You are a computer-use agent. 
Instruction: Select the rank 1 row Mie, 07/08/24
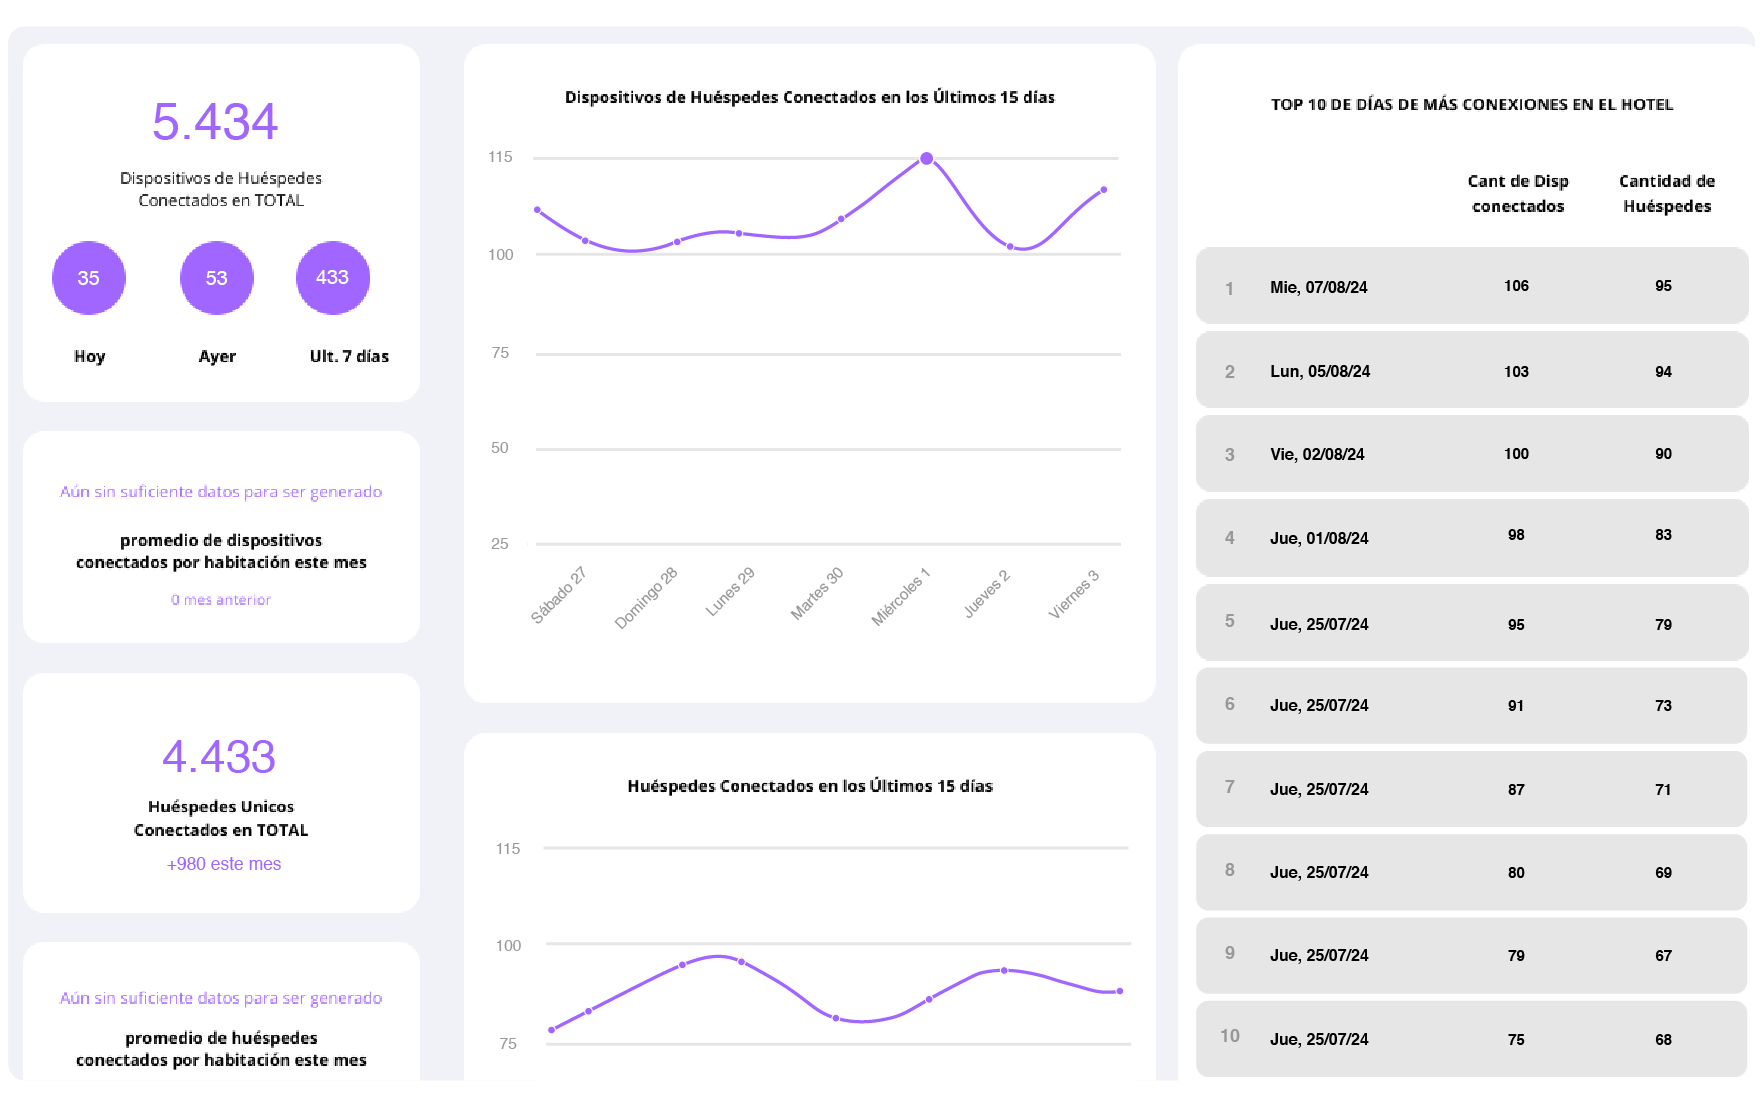1471,287
